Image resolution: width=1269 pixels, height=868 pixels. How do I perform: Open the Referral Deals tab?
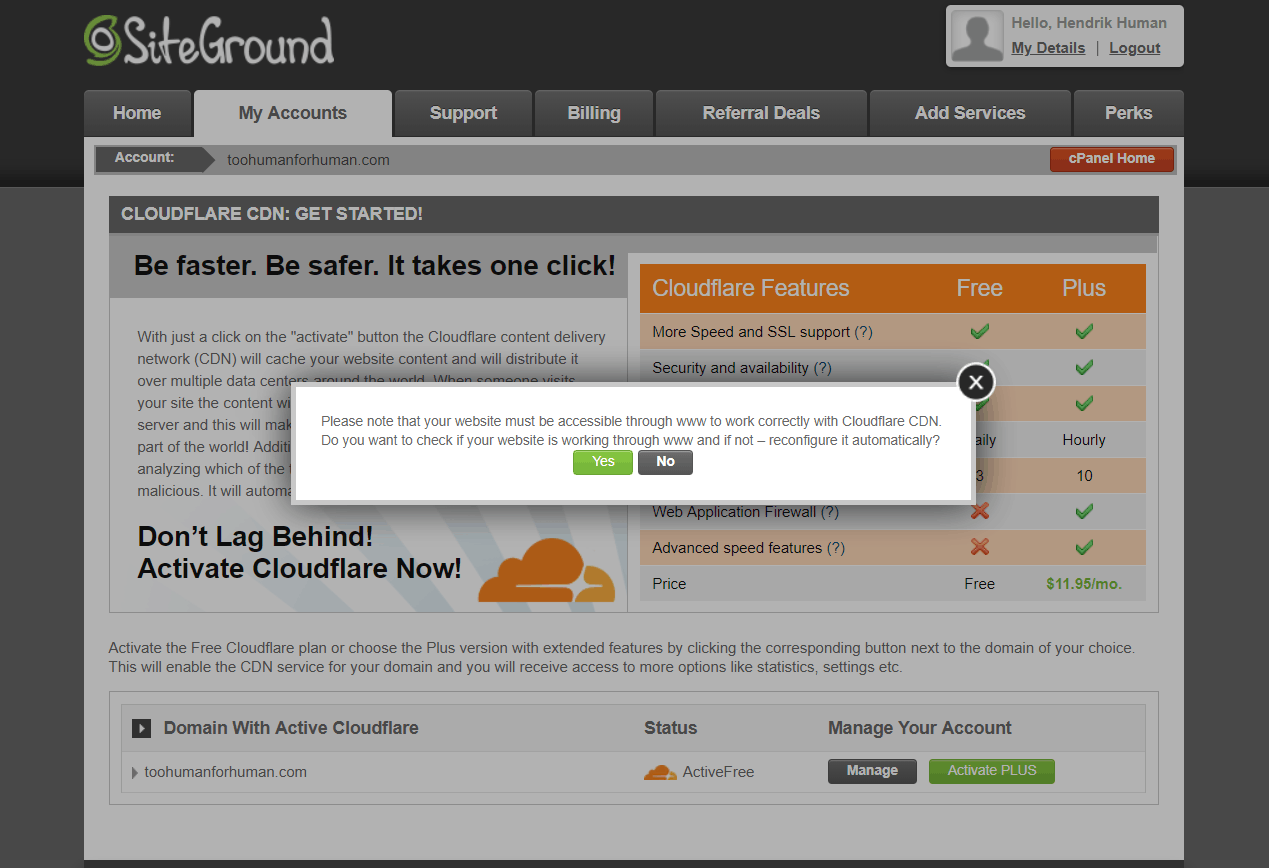[761, 113]
